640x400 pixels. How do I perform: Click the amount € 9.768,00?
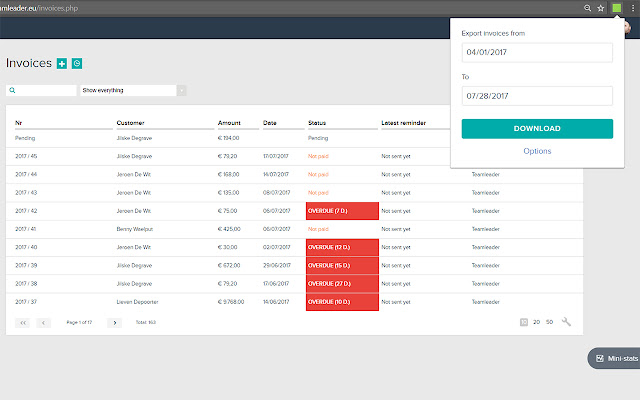(231, 302)
